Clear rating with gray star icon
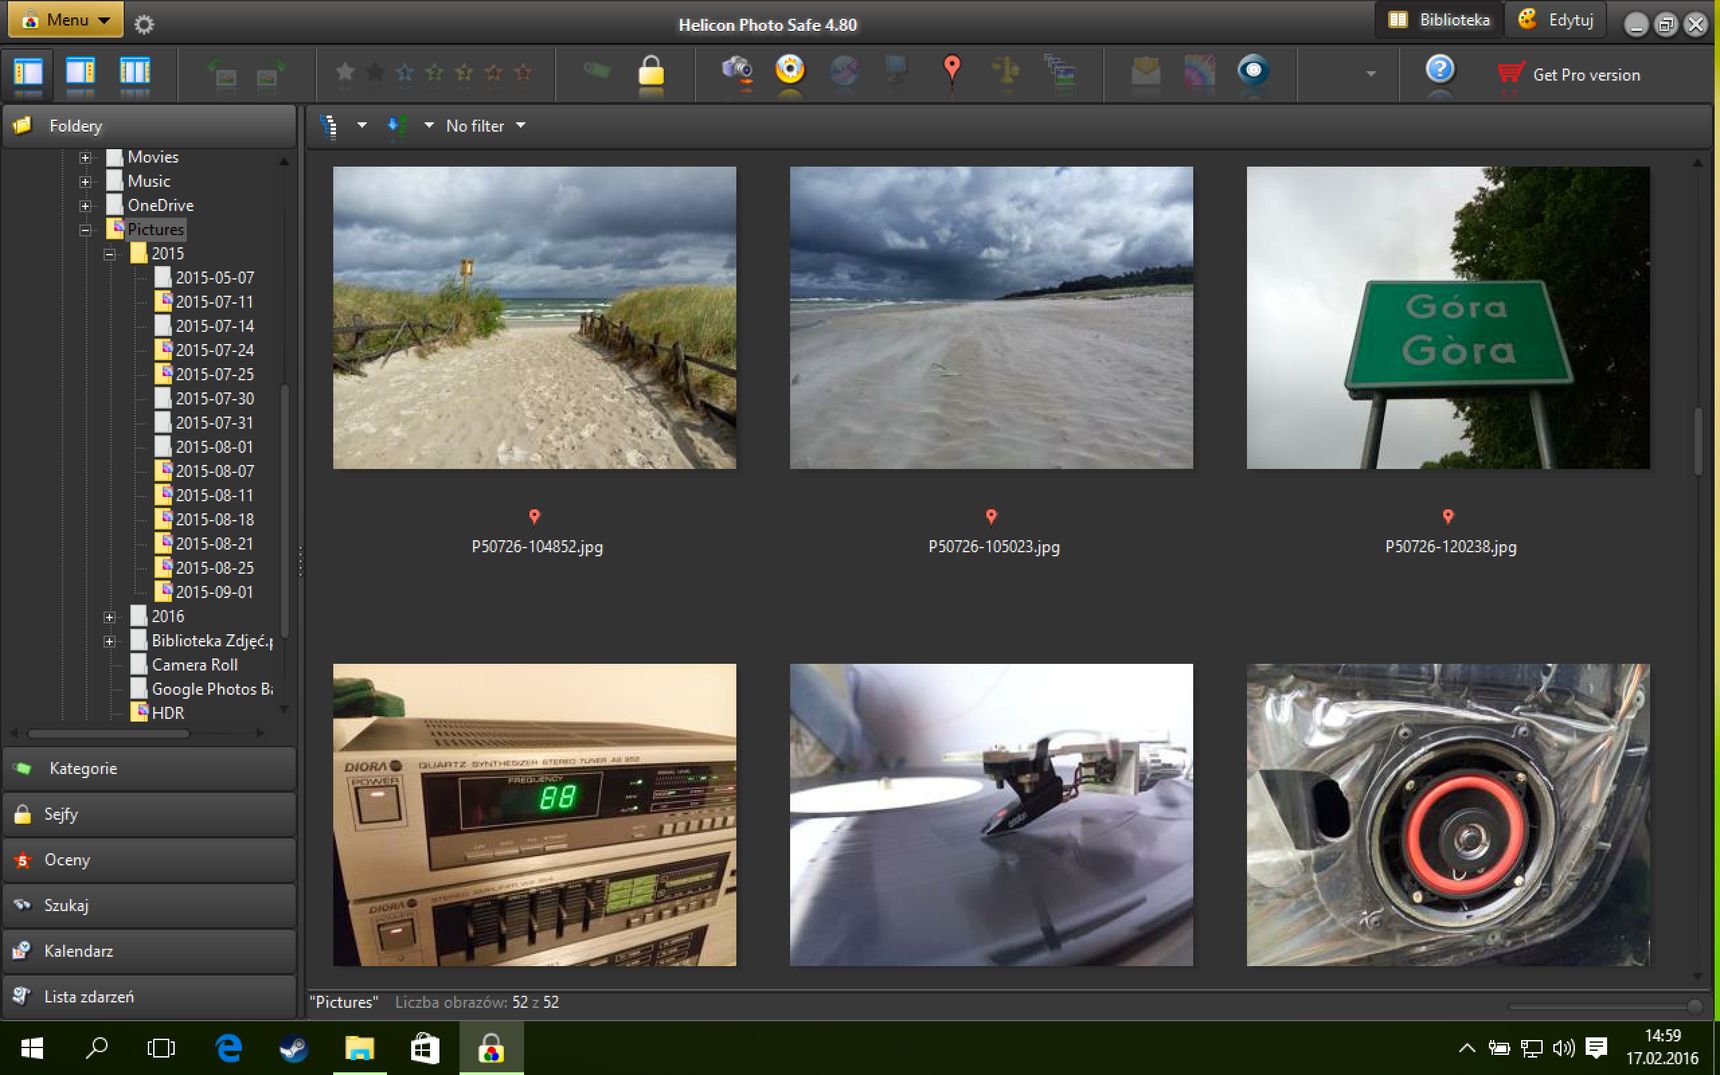The height and width of the screenshot is (1075, 1720). [345, 72]
